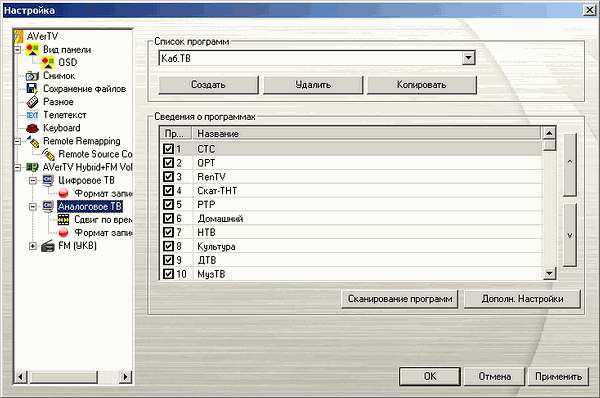Uncheck channel 3 RenTV checkbox
The image size is (600, 398).
(x=168, y=176)
